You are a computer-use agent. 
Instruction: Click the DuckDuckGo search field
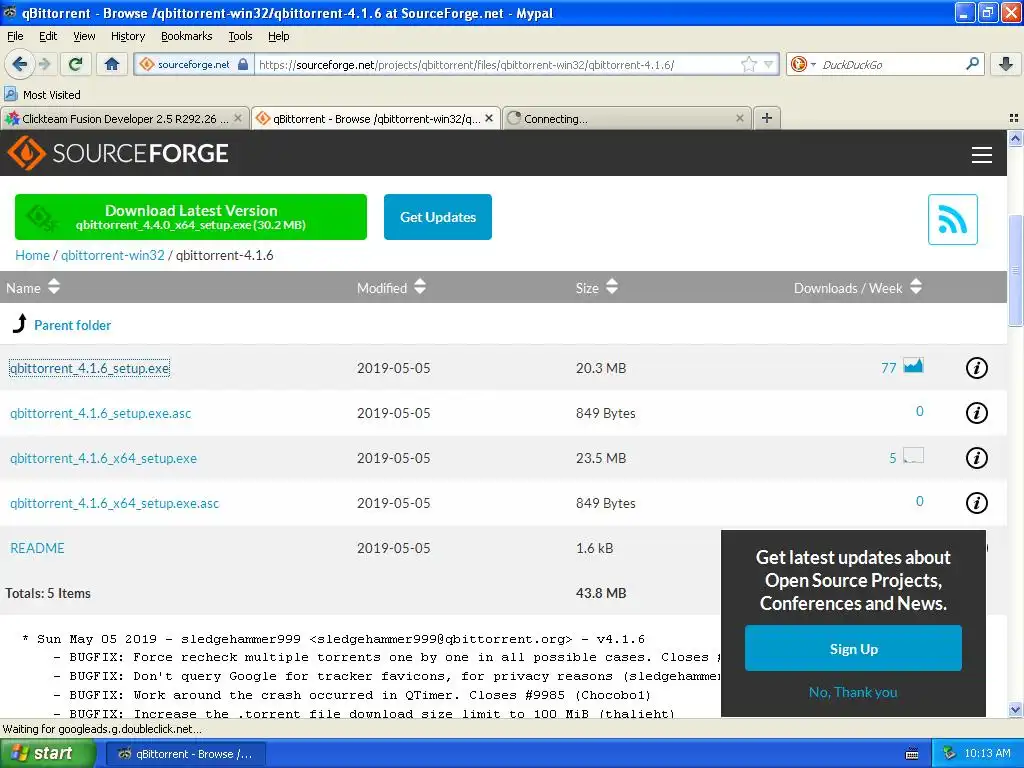pyautogui.click(x=890, y=64)
